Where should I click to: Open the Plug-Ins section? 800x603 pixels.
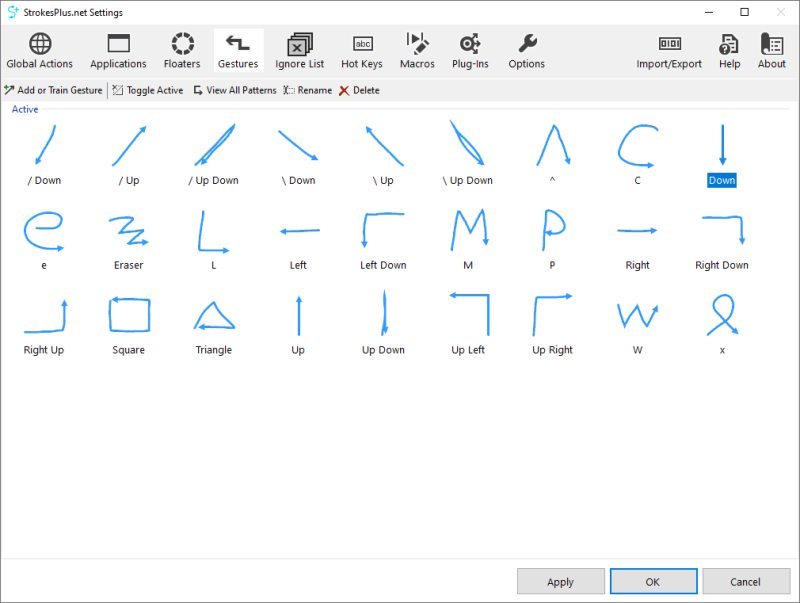(470, 51)
